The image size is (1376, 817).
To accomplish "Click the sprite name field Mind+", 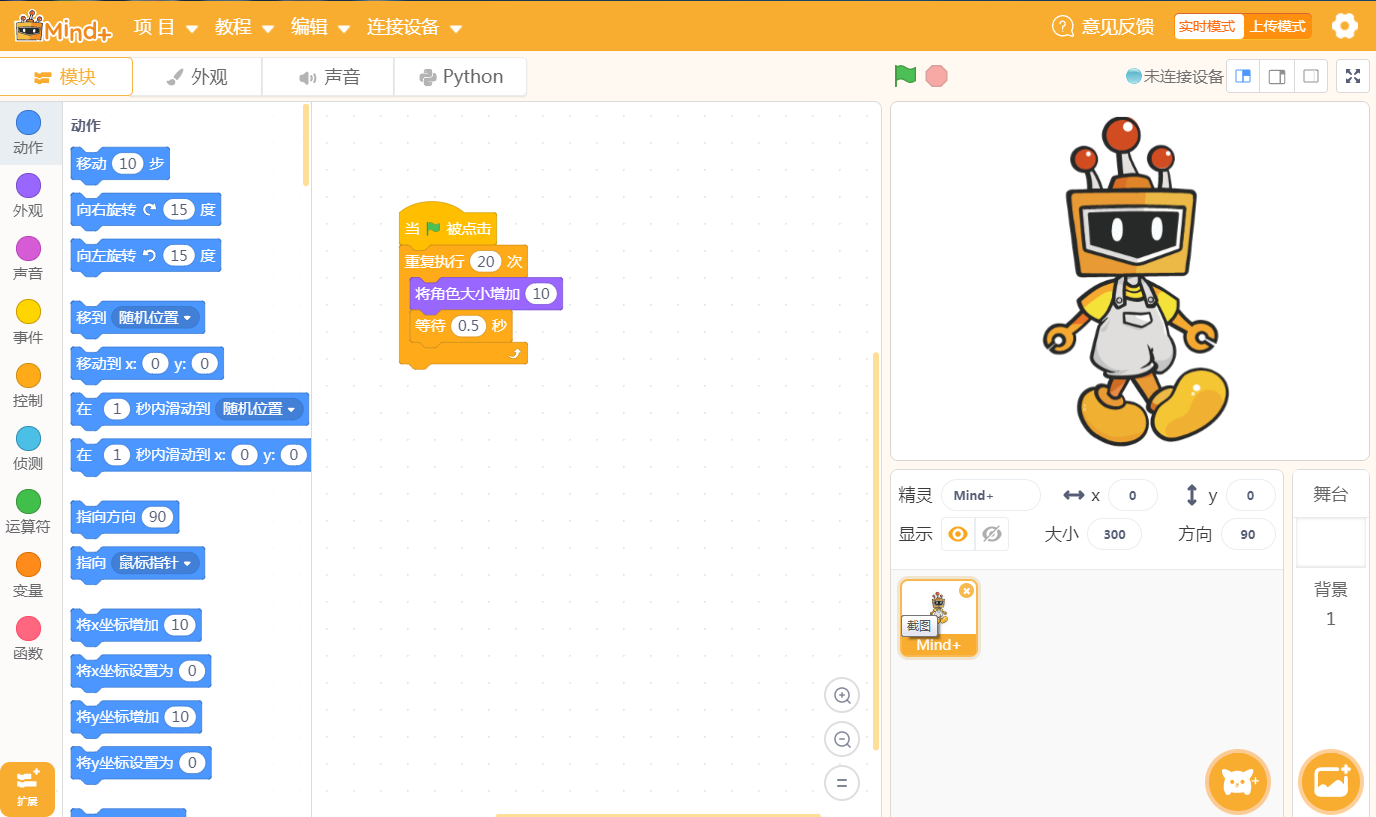I will [x=990, y=495].
